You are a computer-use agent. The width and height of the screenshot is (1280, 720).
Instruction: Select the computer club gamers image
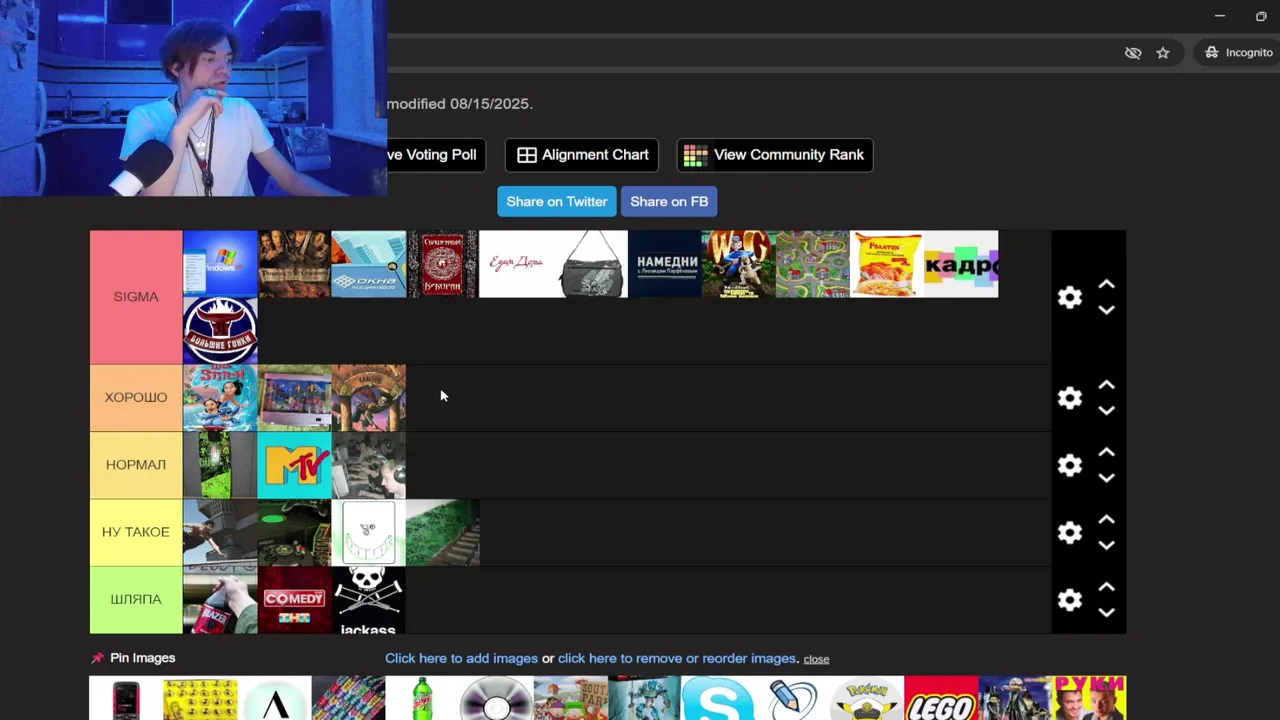[x=369, y=465]
